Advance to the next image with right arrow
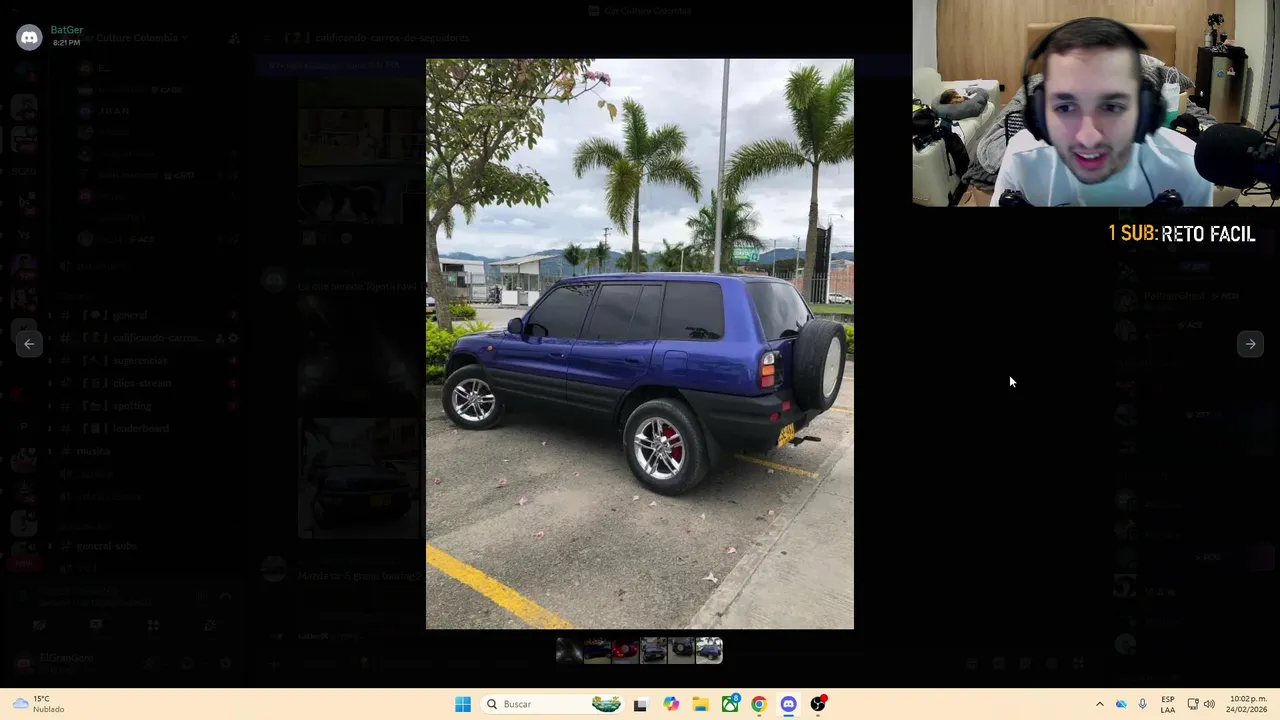Viewport: 1280px width, 720px height. (1250, 344)
